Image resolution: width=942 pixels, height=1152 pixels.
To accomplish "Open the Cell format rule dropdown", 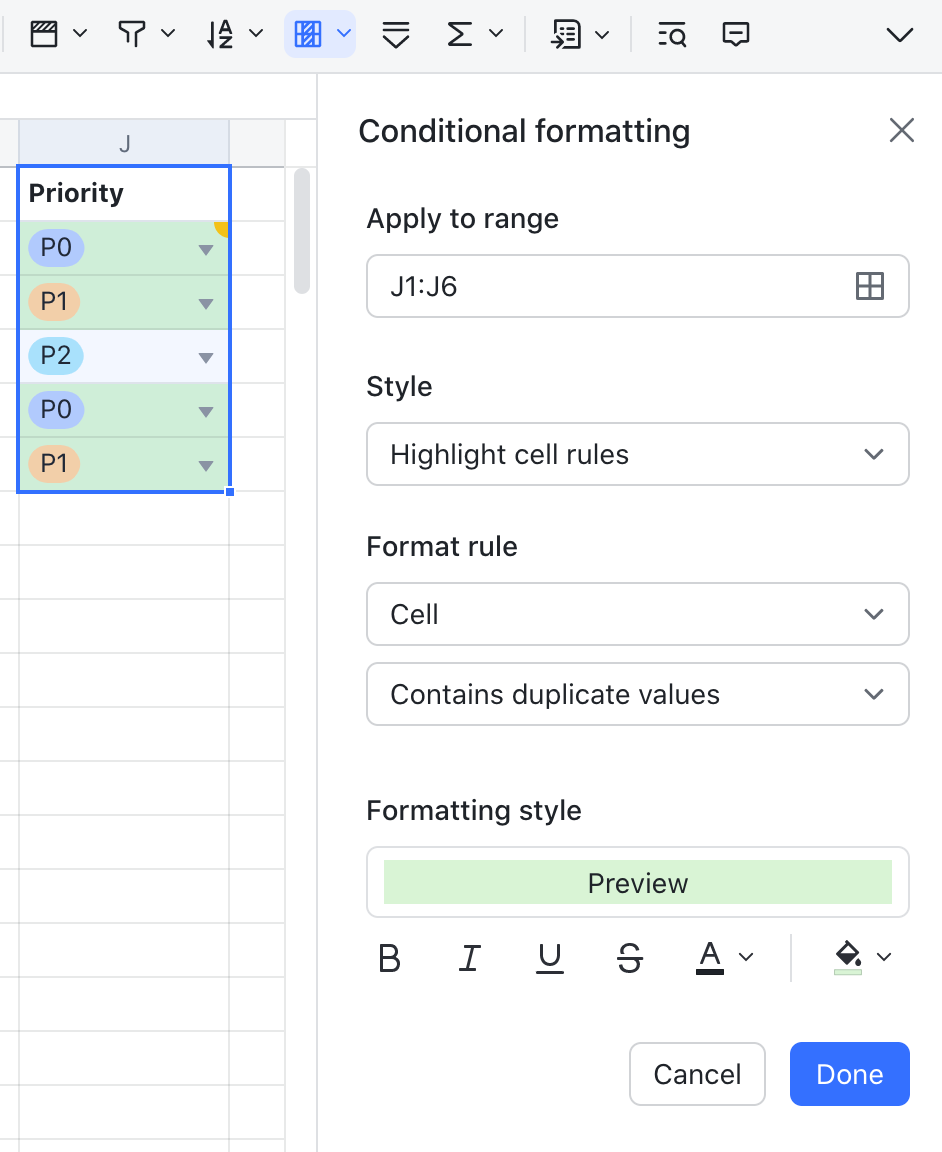I will (638, 614).
